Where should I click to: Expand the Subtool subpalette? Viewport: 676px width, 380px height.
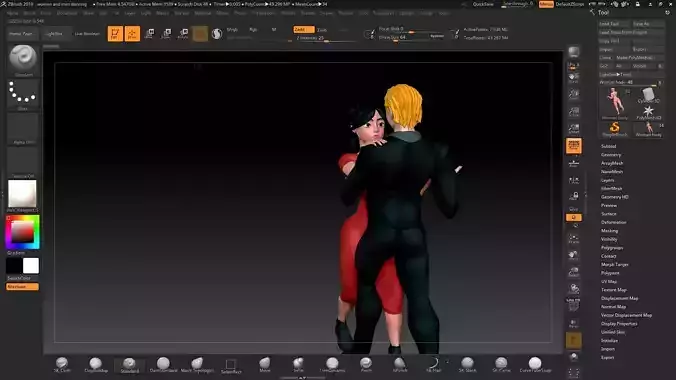coord(608,146)
